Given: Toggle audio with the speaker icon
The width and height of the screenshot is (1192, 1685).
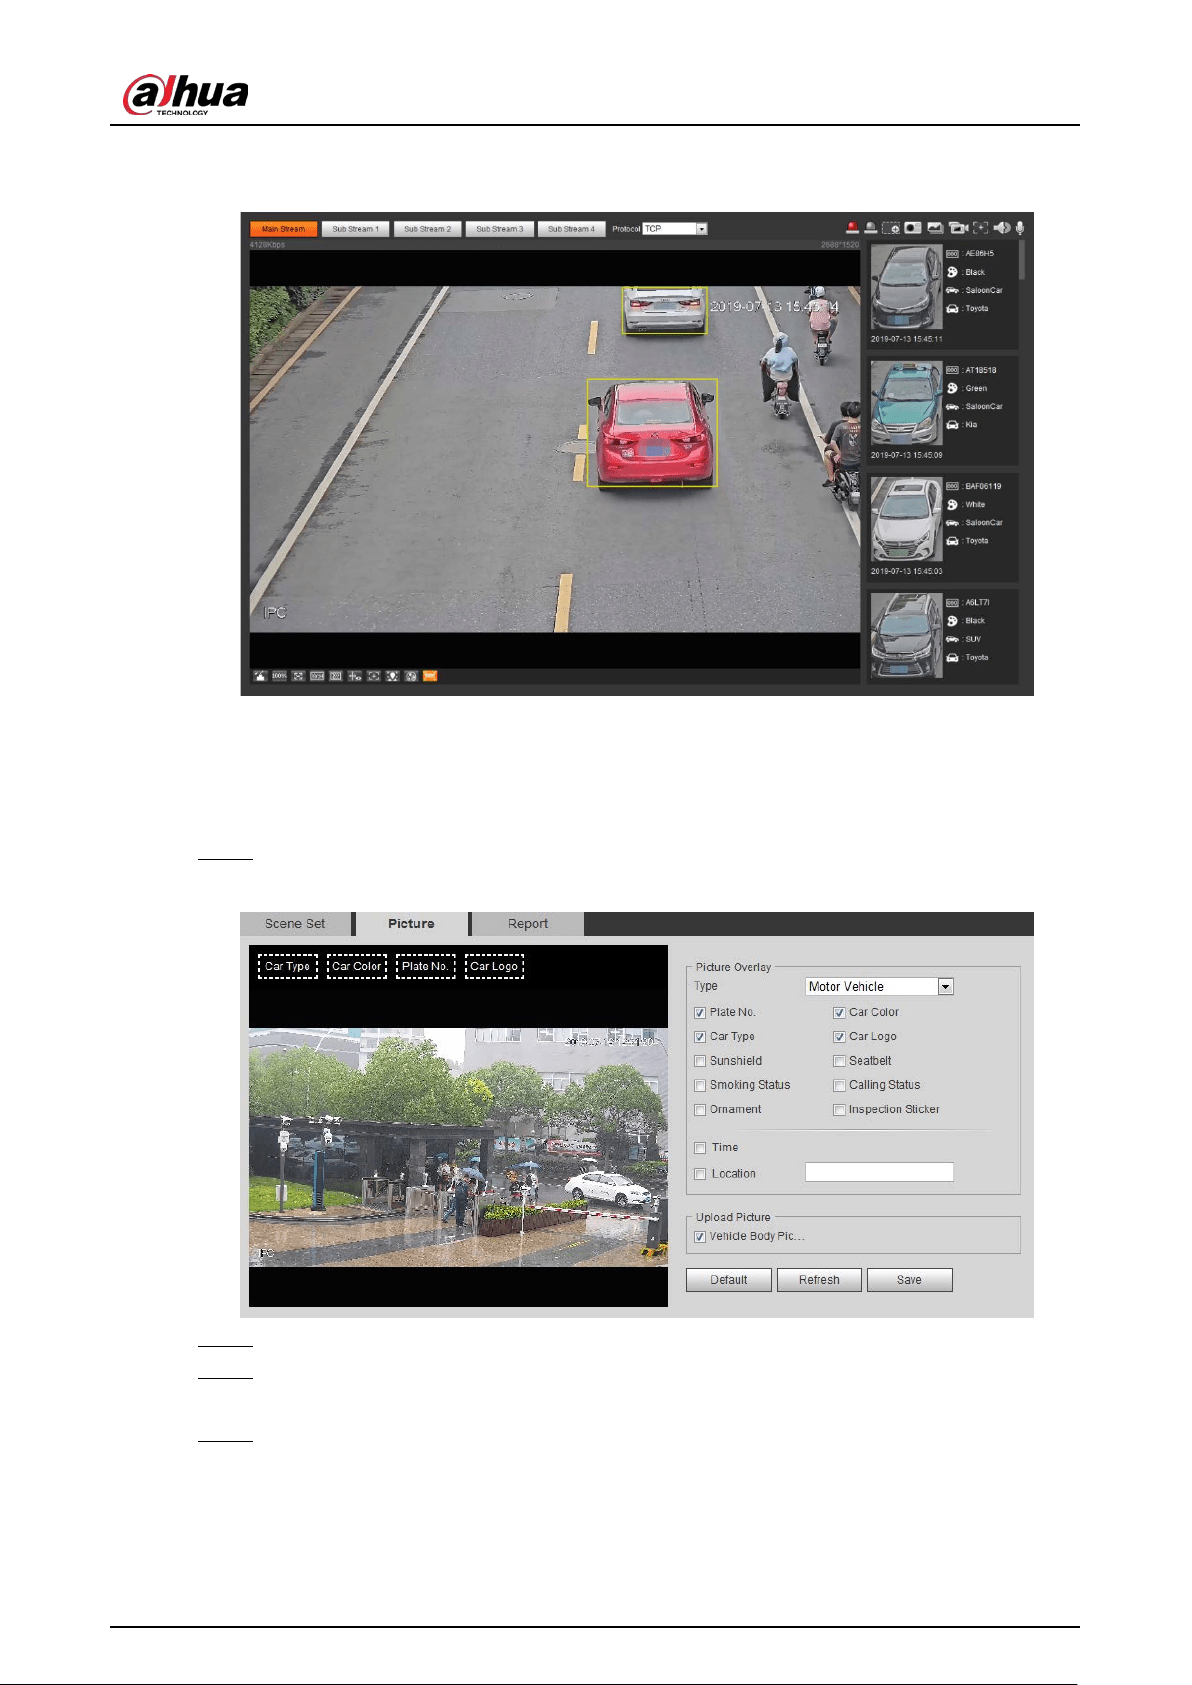Looking at the screenshot, I should [x=1002, y=228].
